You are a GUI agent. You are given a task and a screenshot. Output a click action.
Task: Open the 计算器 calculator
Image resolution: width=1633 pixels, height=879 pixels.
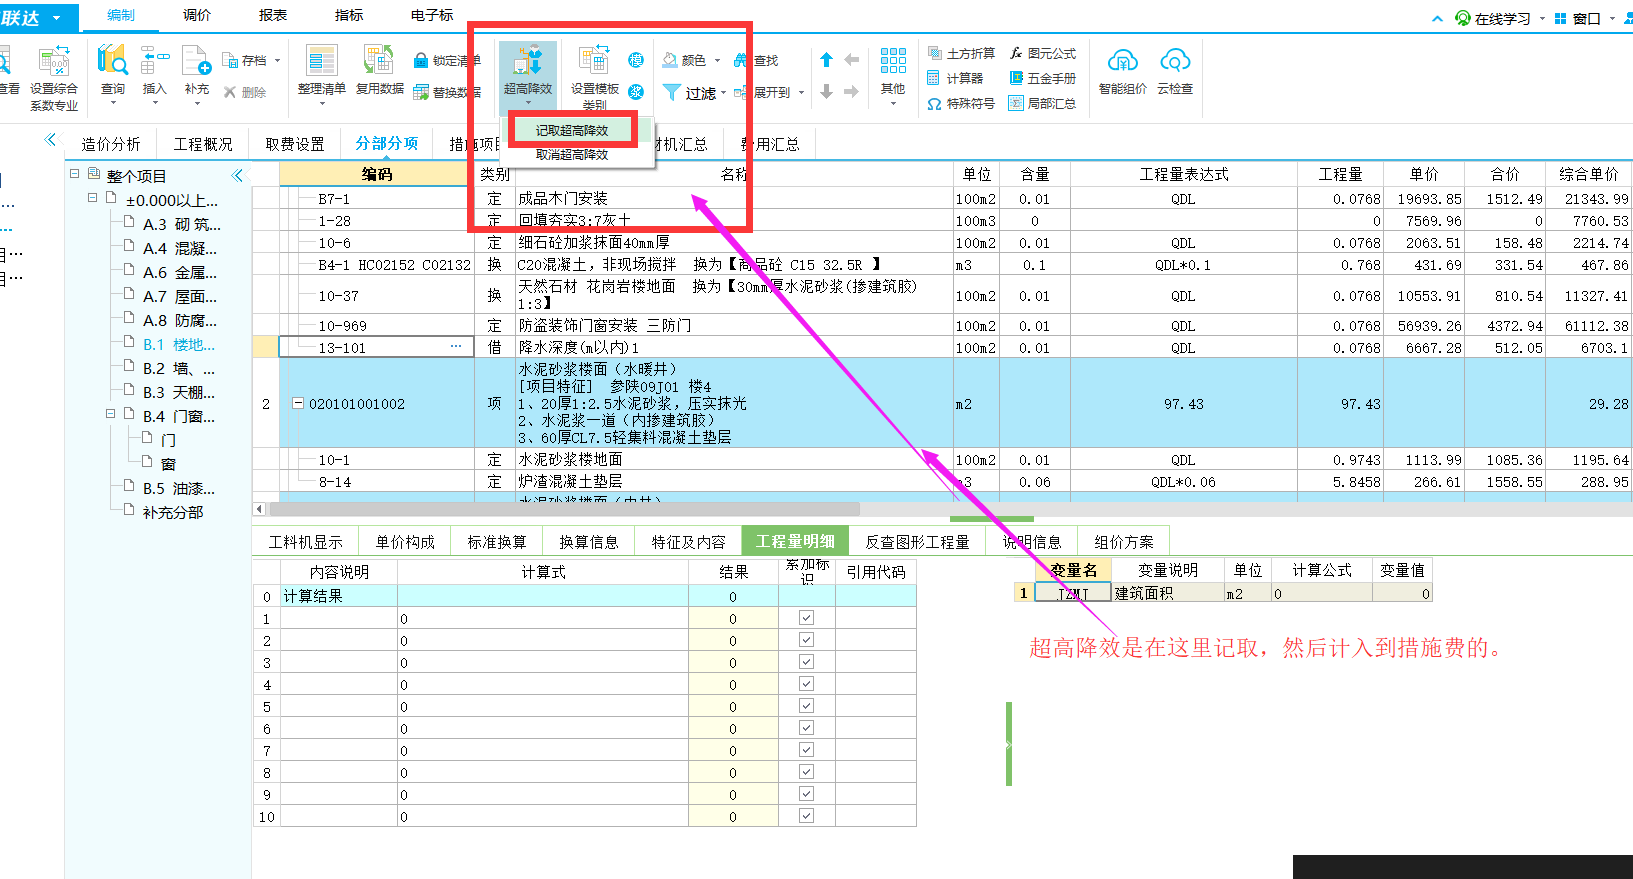click(x=955, y=78)
